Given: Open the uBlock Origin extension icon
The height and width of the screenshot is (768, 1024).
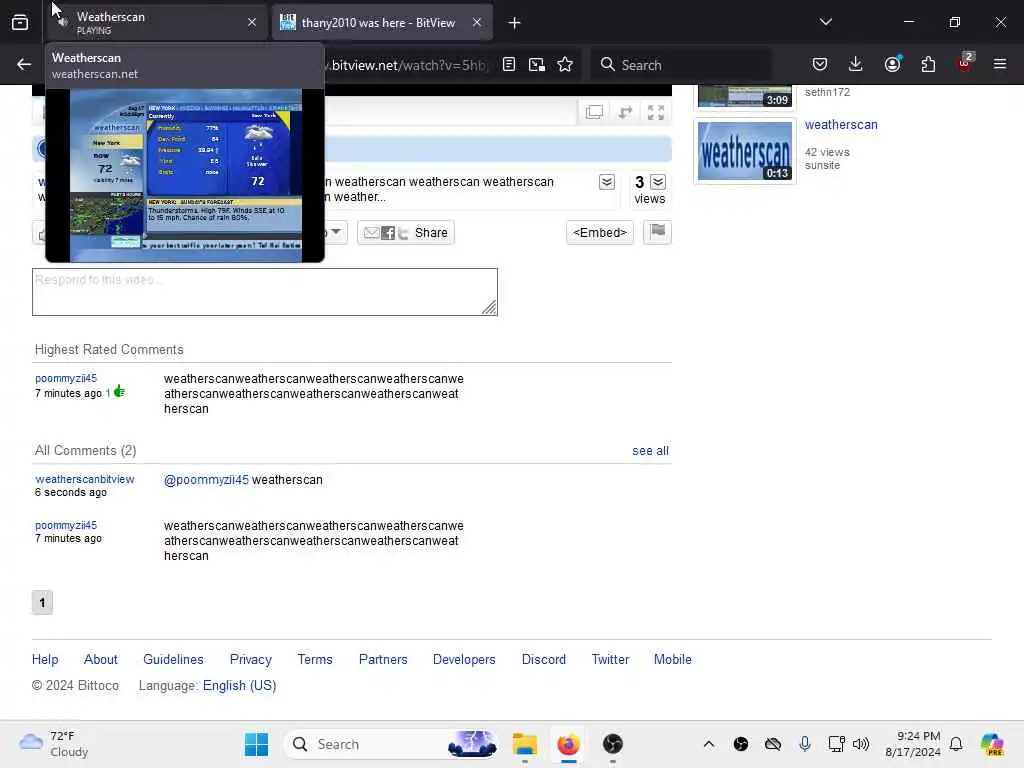Looking at the screenshot, I should pyautogui.click(x=965, y=63).
